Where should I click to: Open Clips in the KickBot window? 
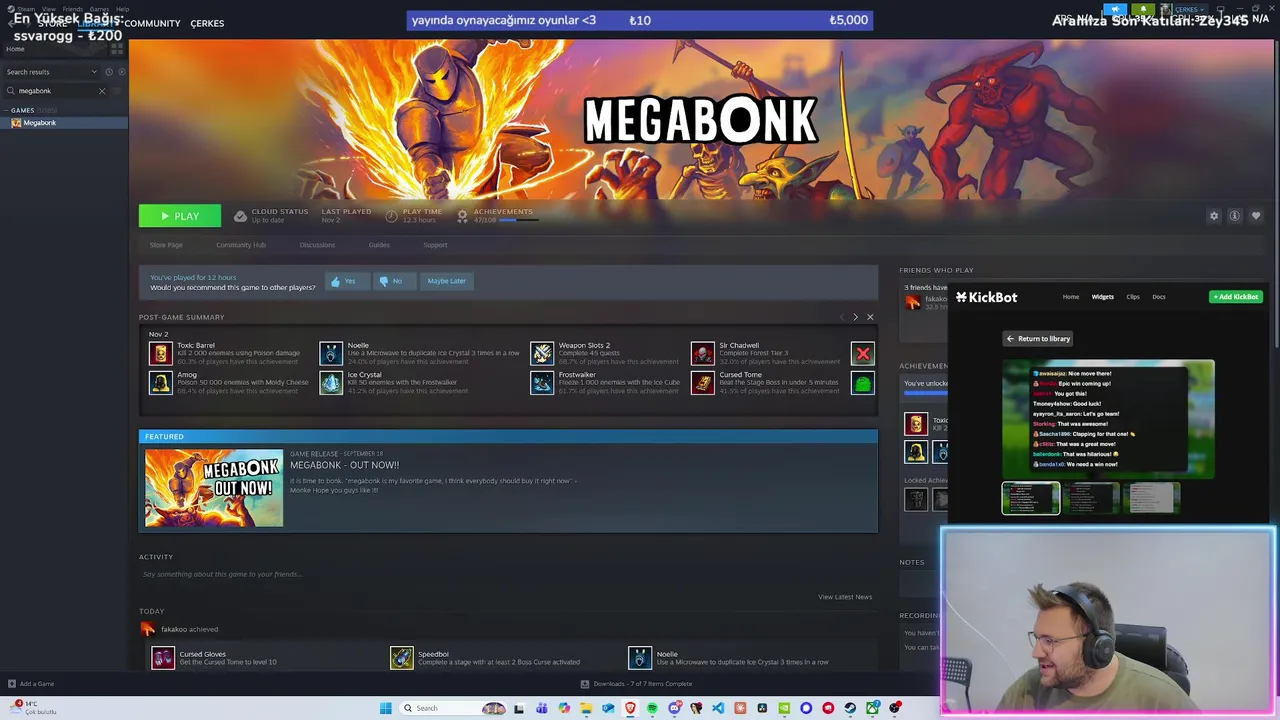coord(1133,297)
